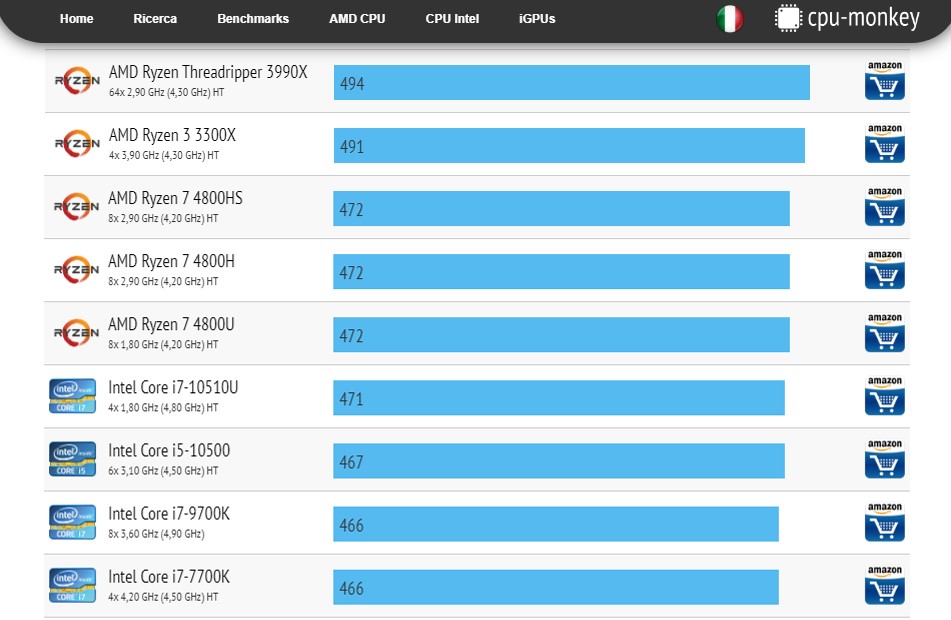Image resolution: width=951 pixels, height=620 pixels.
Task: Click Amazon cart for Ryzen 3 3300X
Action: (x=885, y=143)
